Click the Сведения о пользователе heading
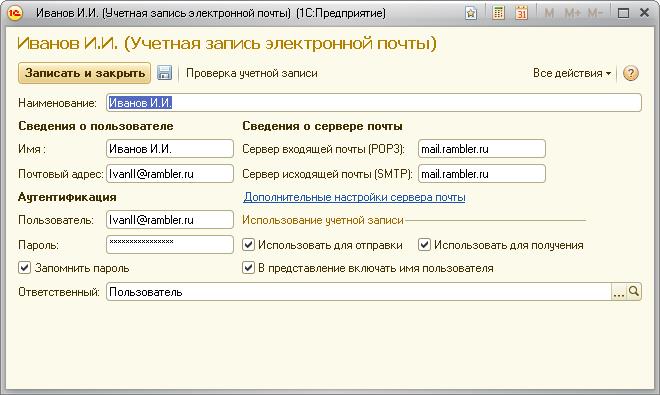Image resolution: width=660 pixels, height=395 pixels. click(x=96, y=126)
